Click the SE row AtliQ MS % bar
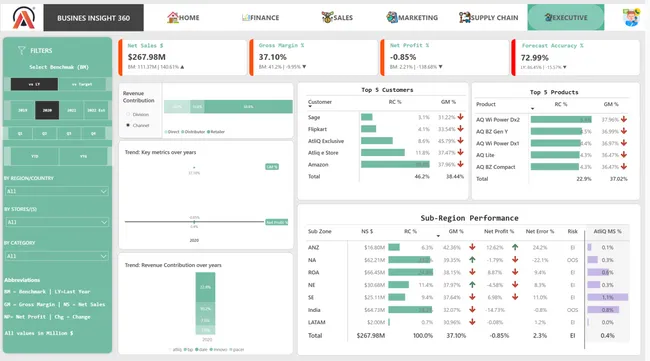 (608, 297)
